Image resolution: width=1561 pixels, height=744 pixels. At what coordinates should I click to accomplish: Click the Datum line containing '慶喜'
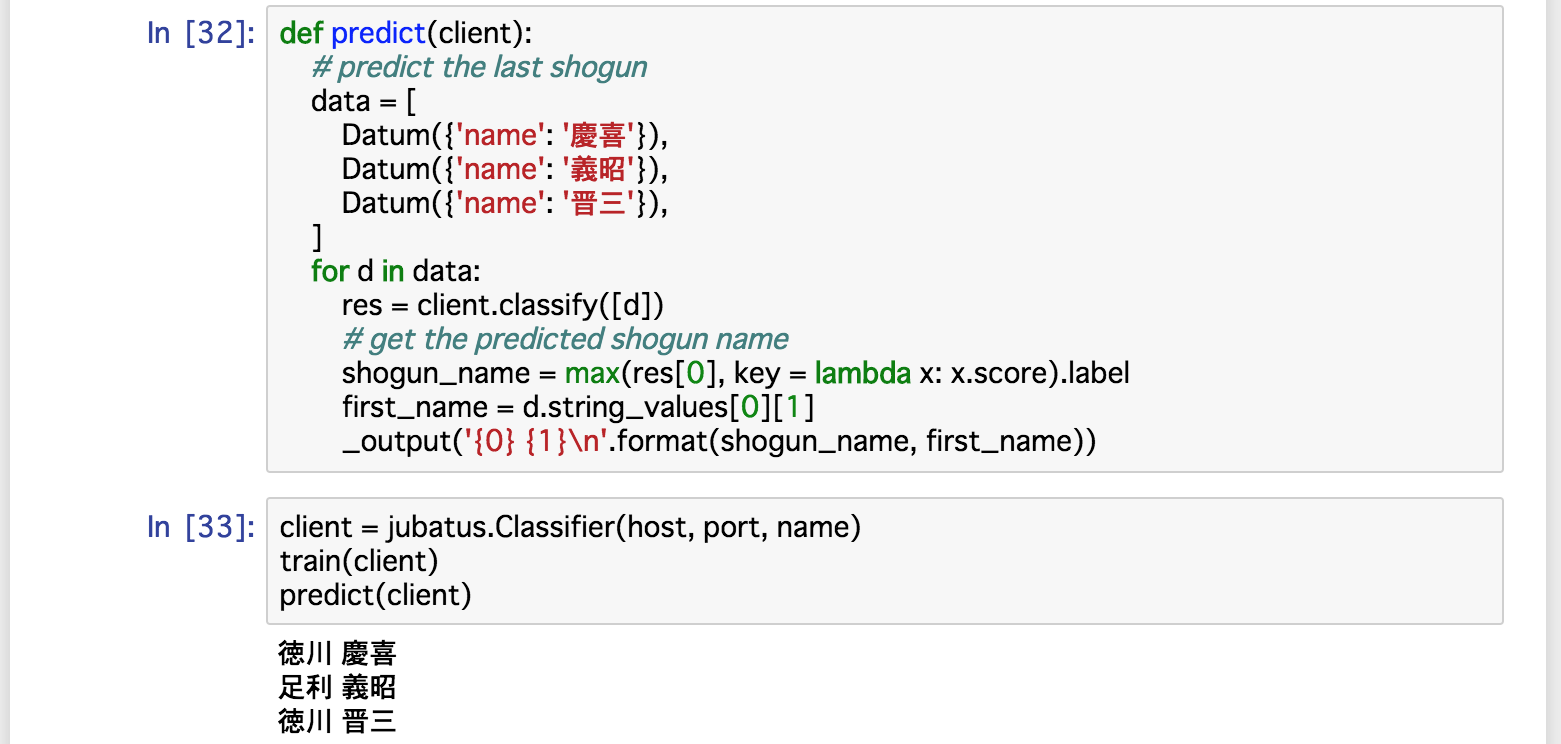coord(504,135)
